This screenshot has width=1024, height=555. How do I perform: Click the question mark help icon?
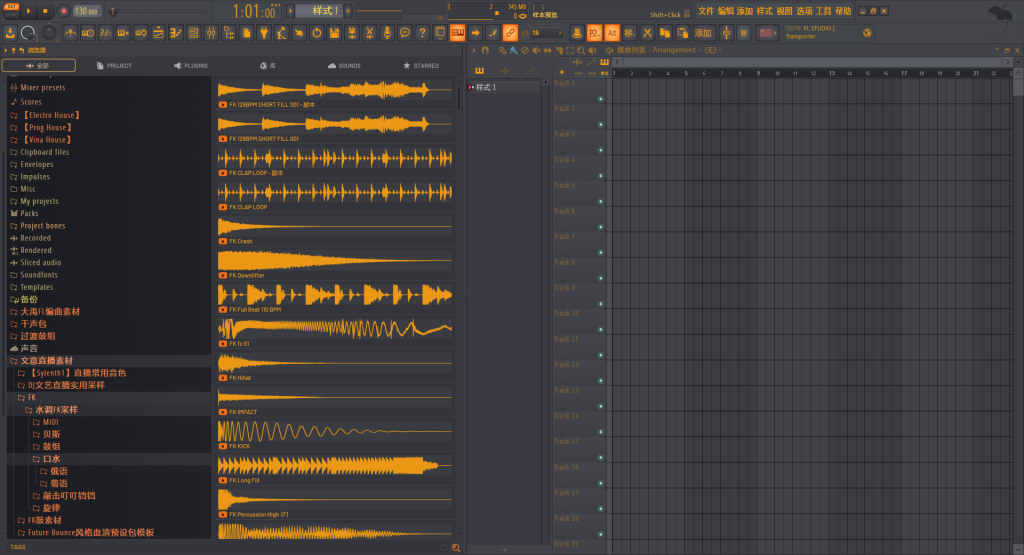423,33
